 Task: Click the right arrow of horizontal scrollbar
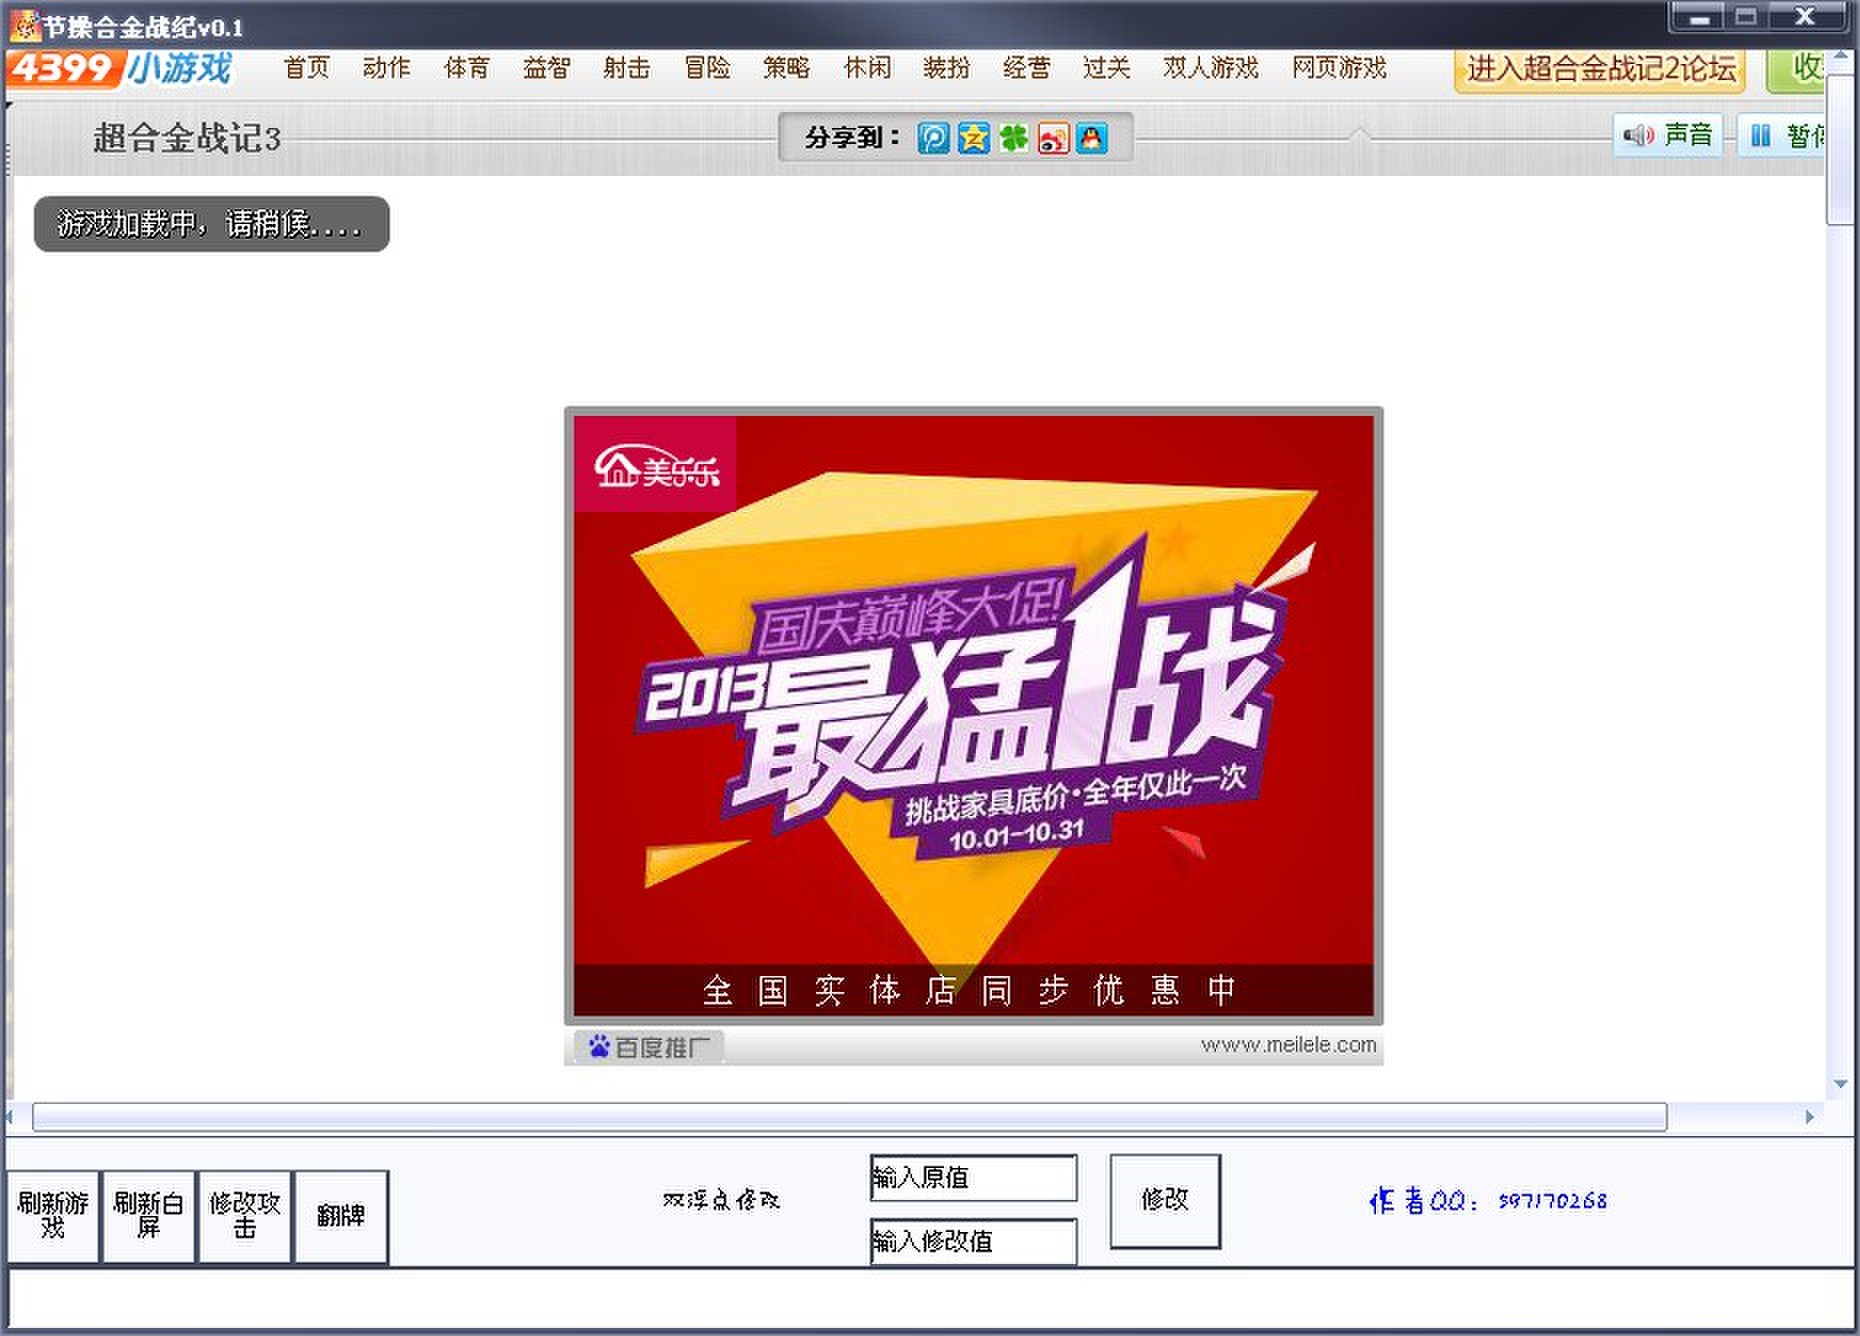(1809, 1117)
